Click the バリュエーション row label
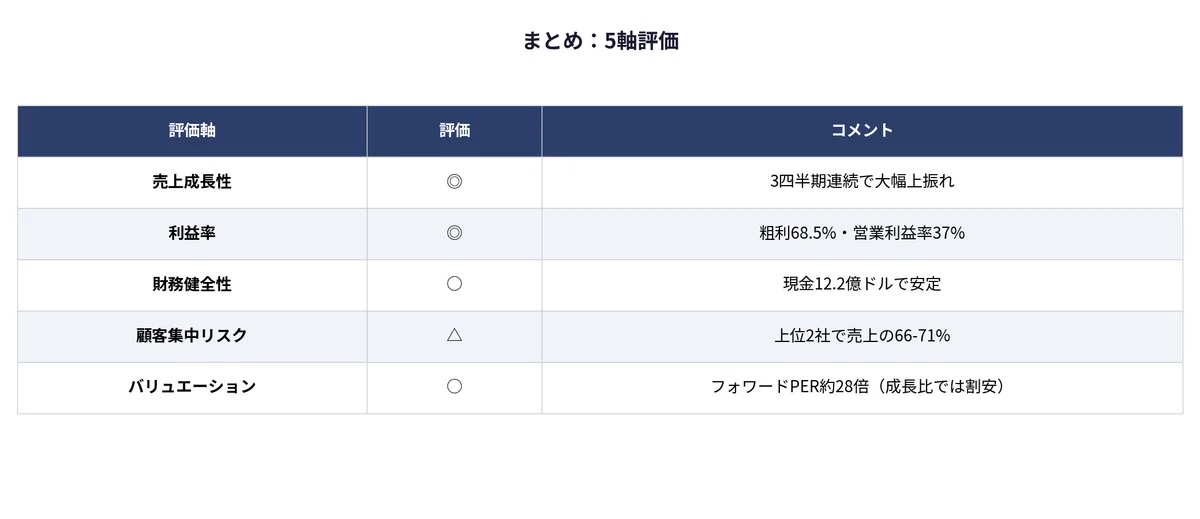This screenshot has width=1200, height=519. coord(192,386)
